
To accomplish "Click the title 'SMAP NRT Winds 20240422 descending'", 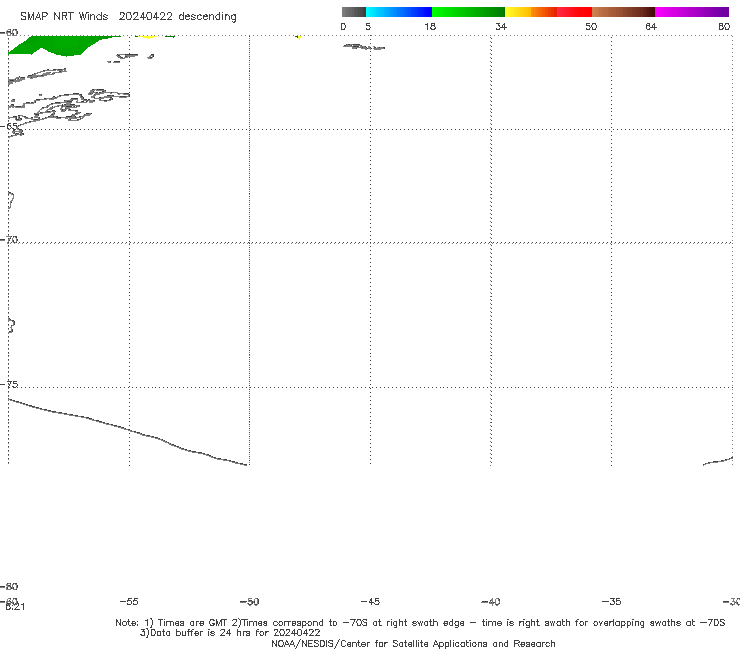I will point(128,17).
